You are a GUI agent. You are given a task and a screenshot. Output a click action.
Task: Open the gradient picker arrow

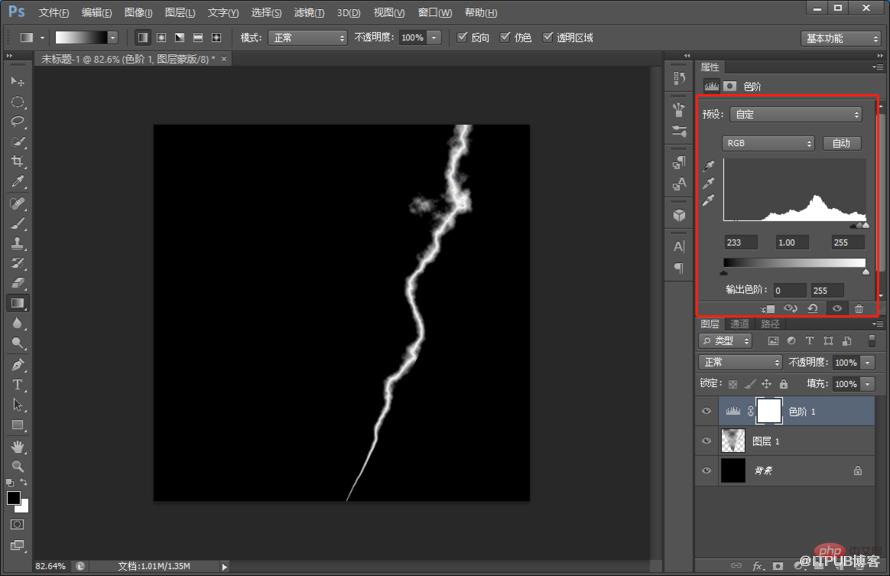tap(113, 37)
